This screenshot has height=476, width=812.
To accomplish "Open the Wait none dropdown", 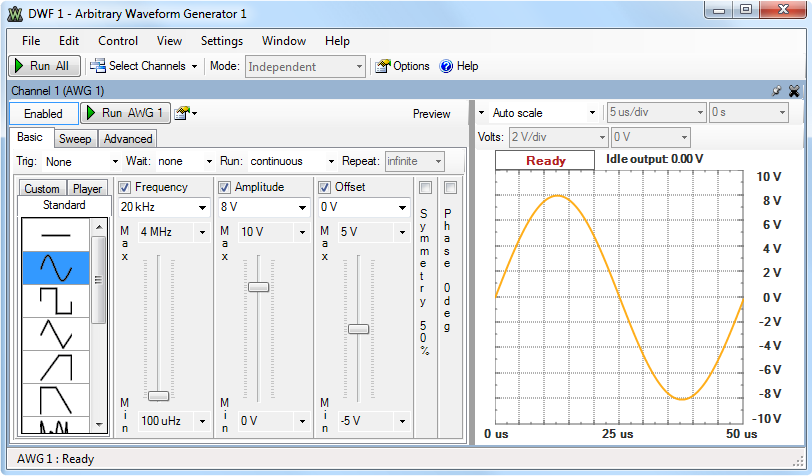I will tap(185, 162).
